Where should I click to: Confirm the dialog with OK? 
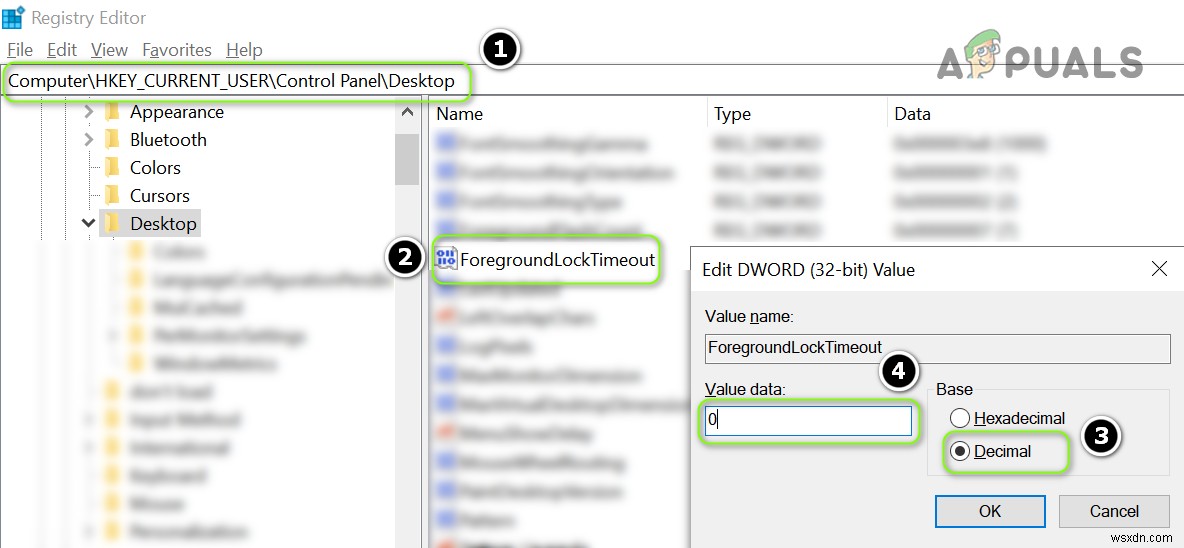click(x=990, y=511)
